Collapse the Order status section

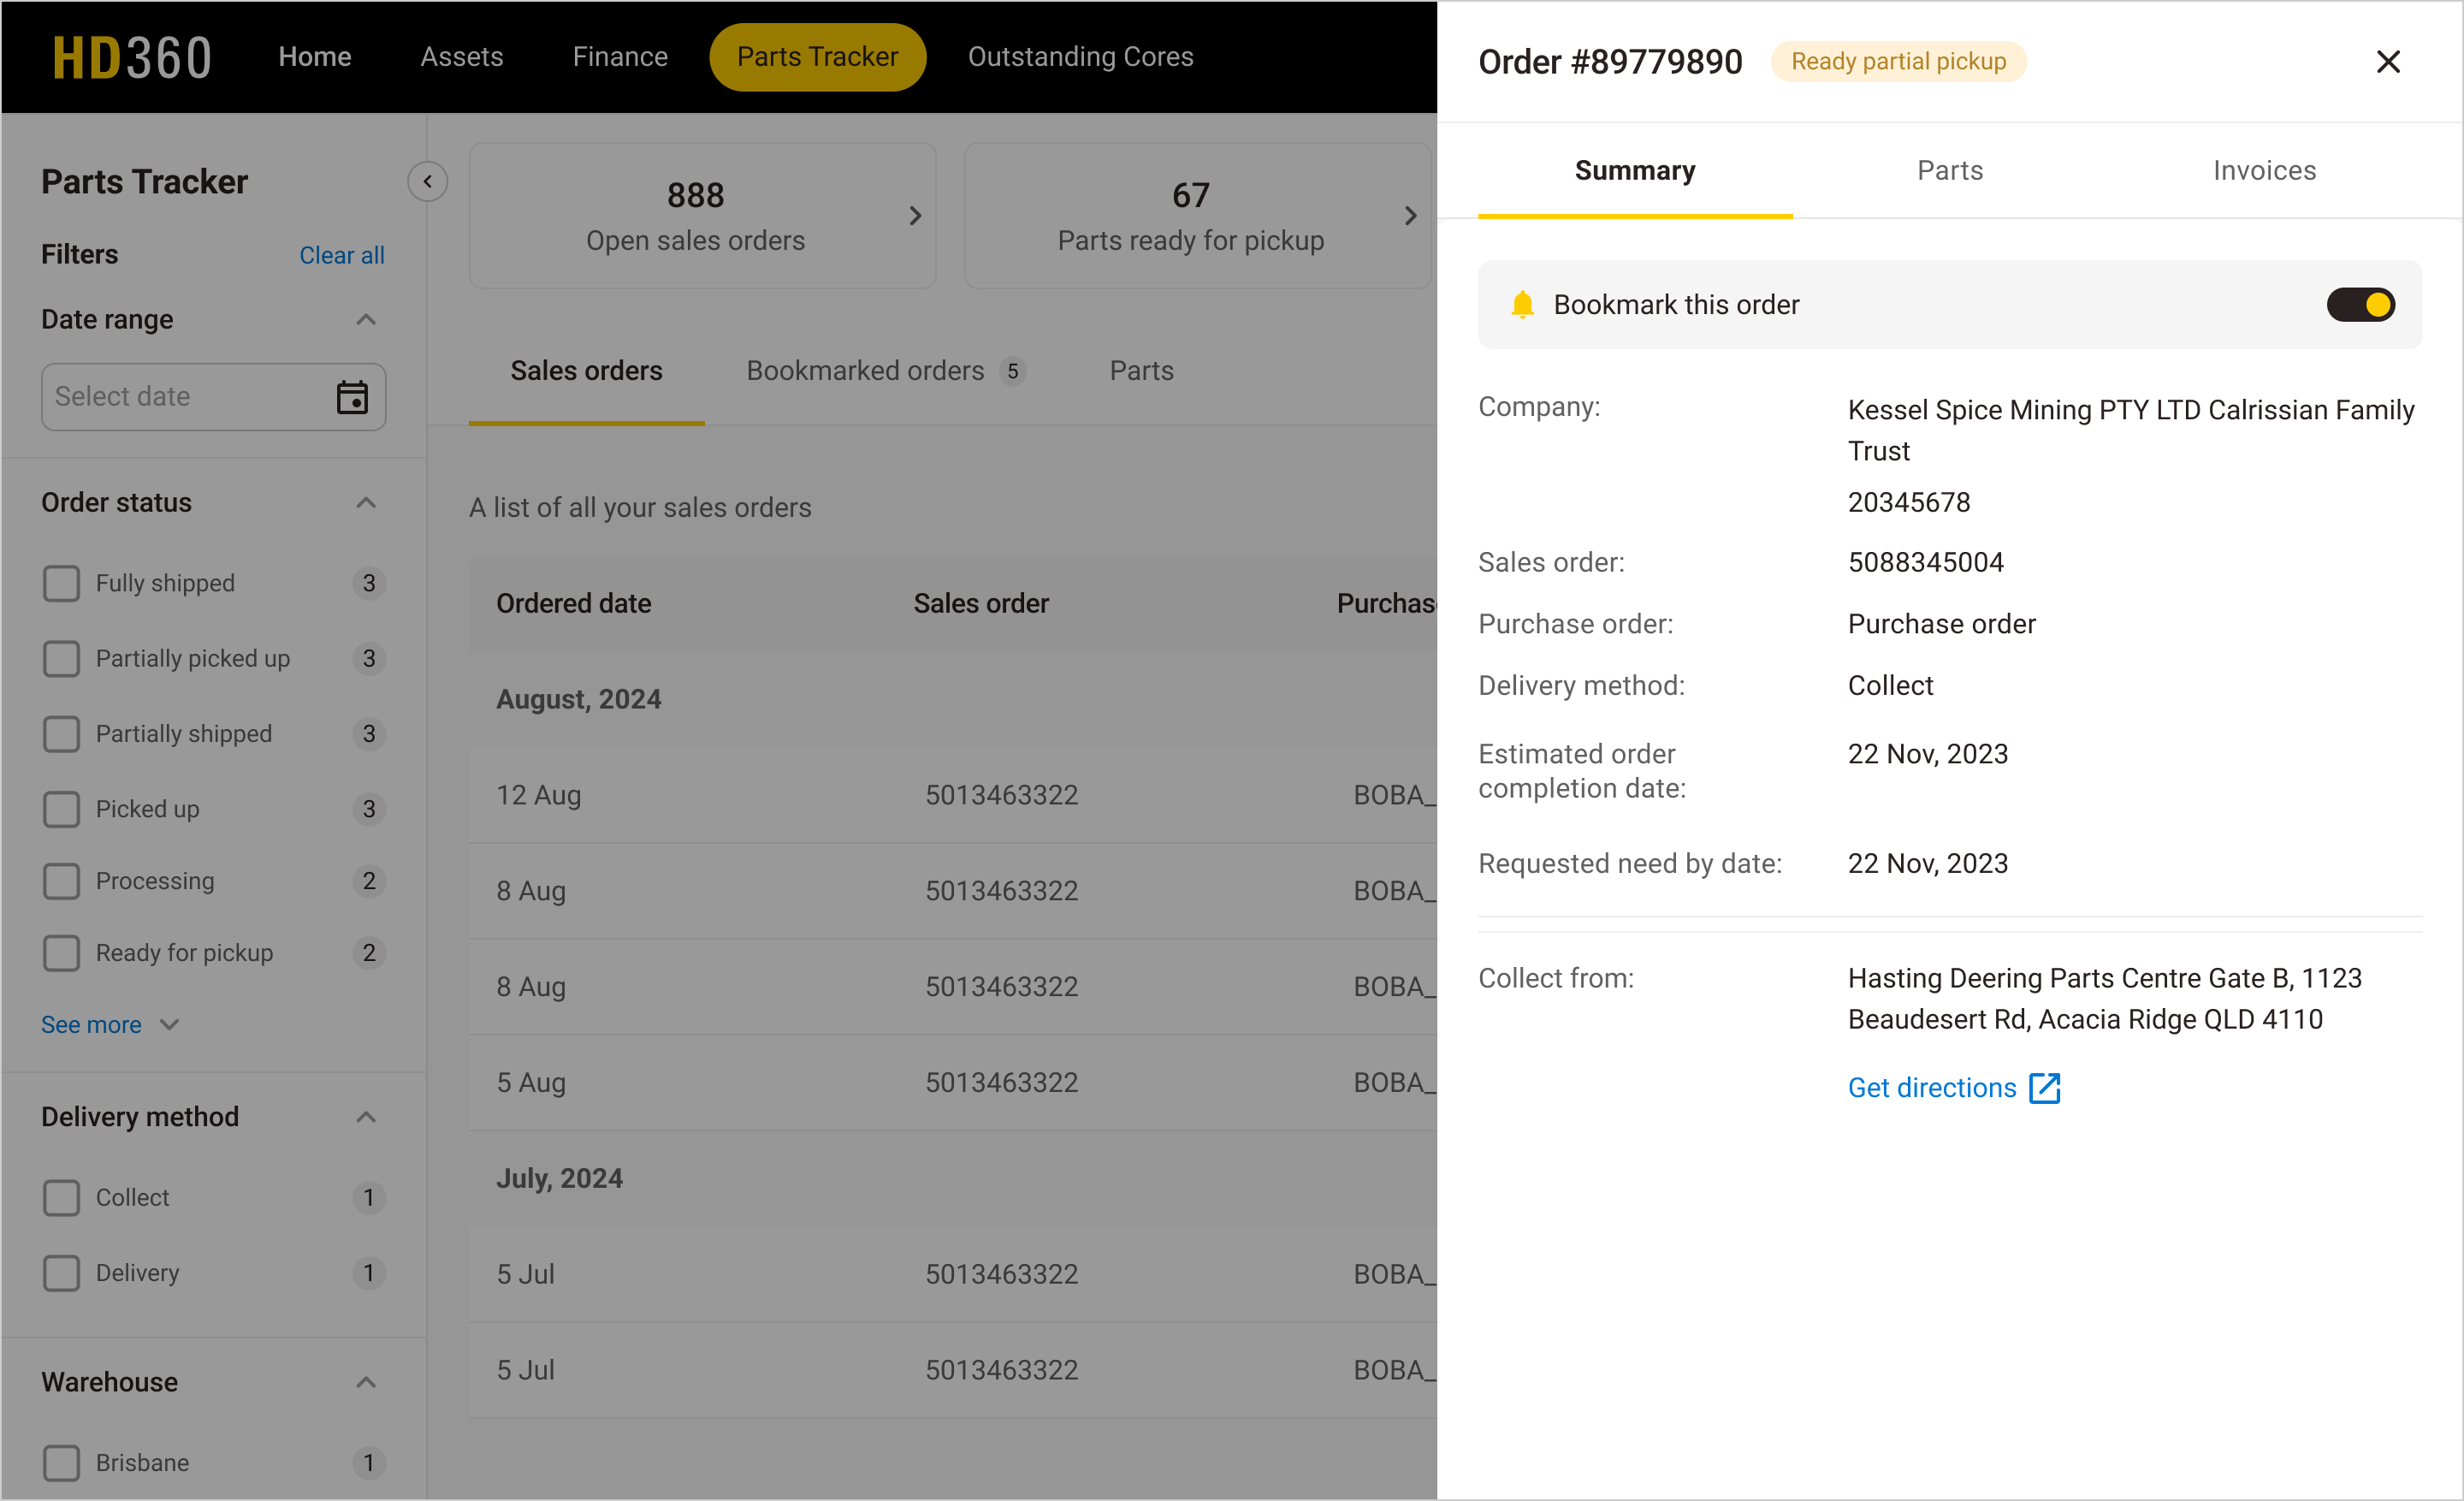tap(366, 502)
